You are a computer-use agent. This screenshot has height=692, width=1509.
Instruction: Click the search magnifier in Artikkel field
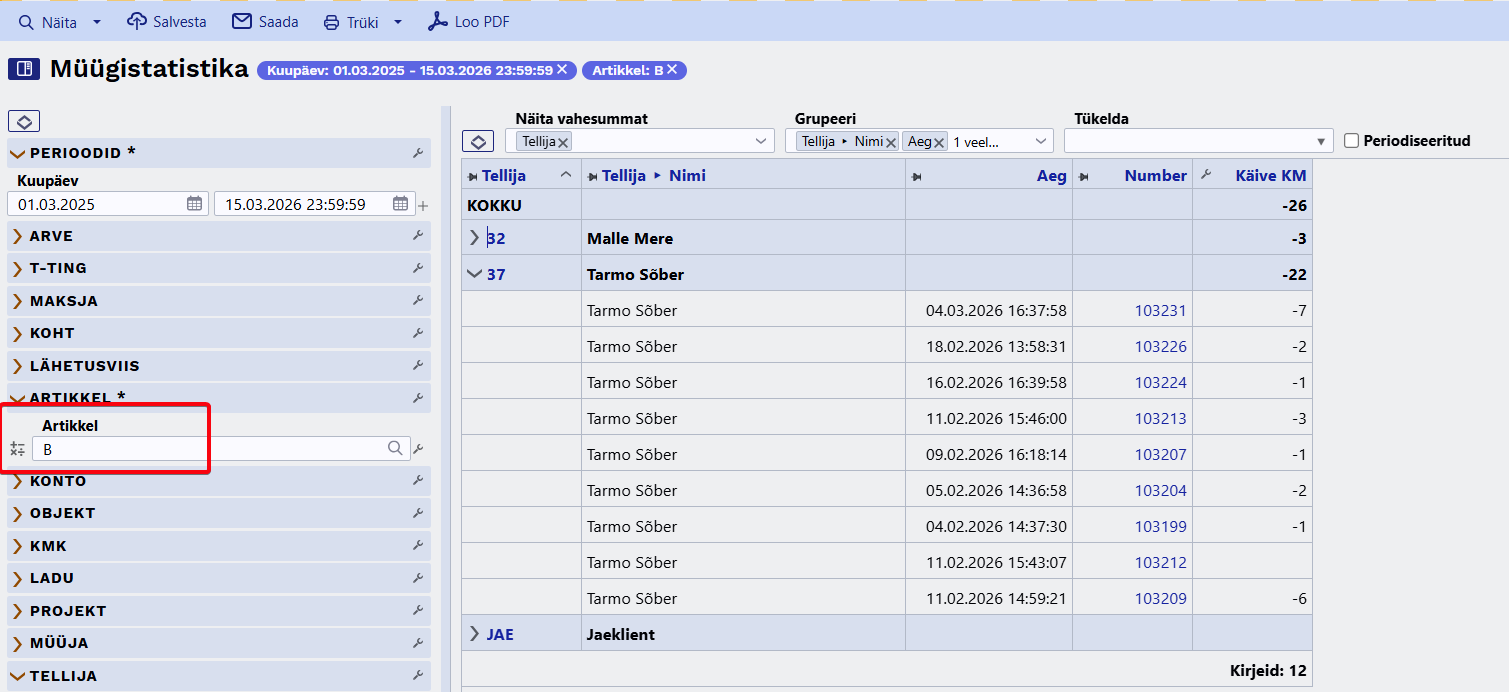tap(396, 449)
